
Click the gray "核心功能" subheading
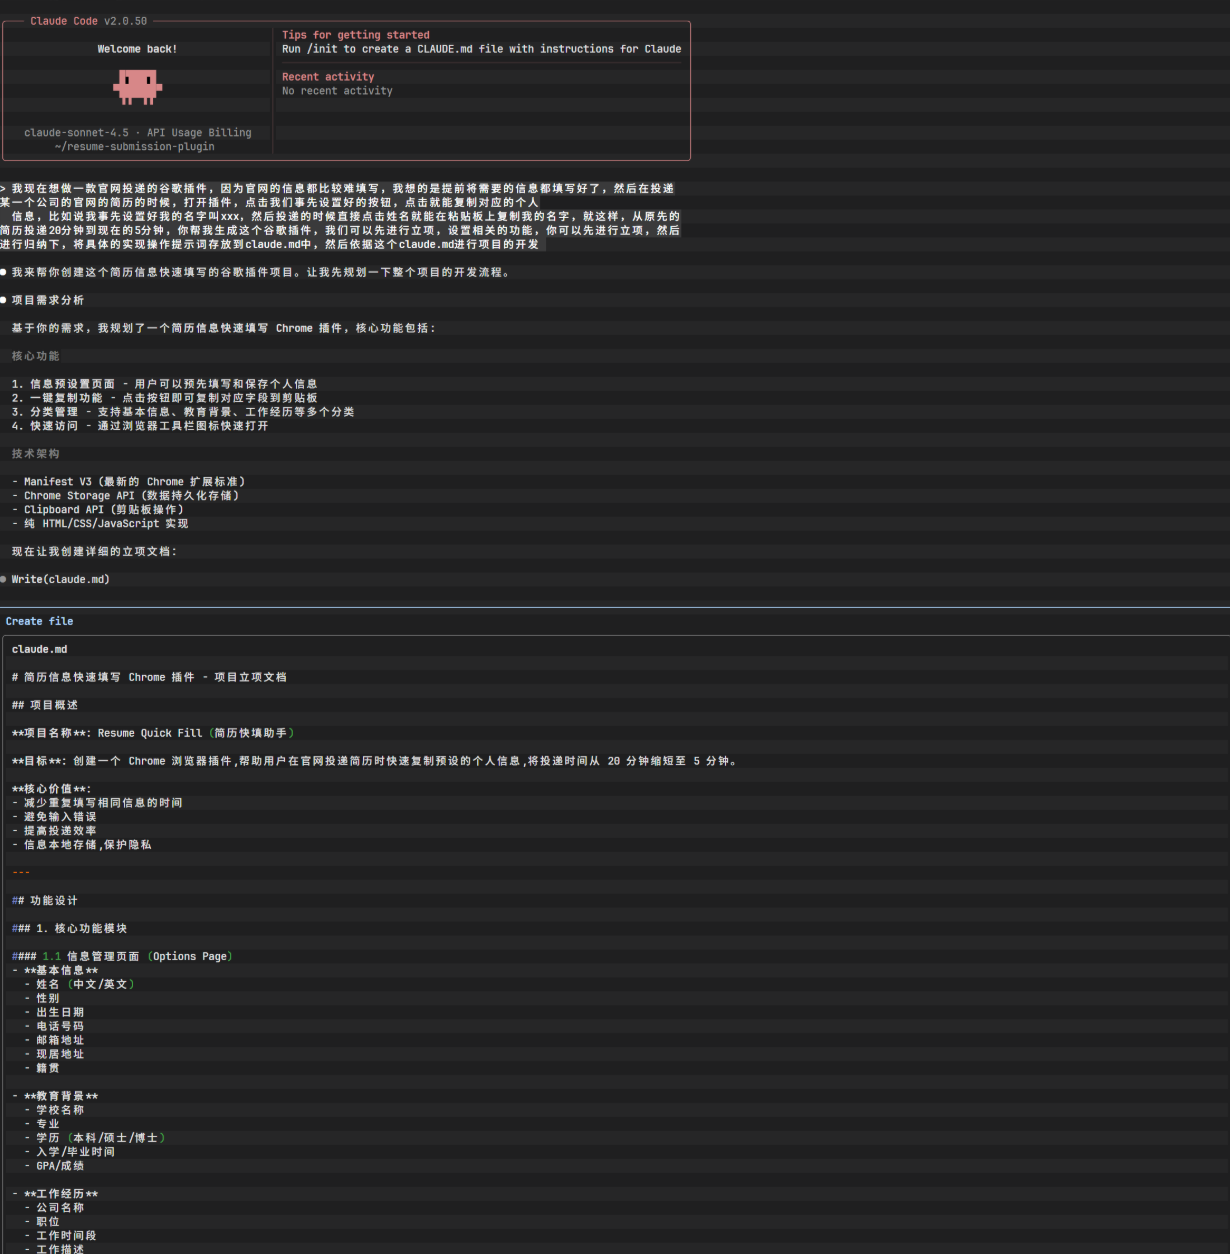point(36,356)
